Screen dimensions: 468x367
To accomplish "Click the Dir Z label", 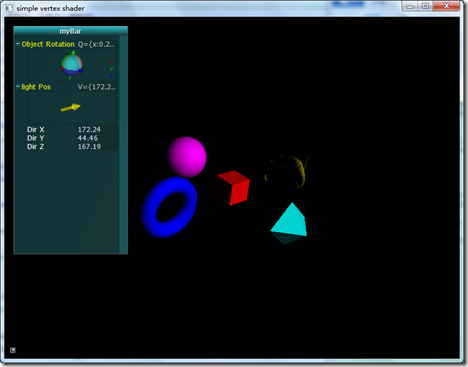I will point(36,147).
